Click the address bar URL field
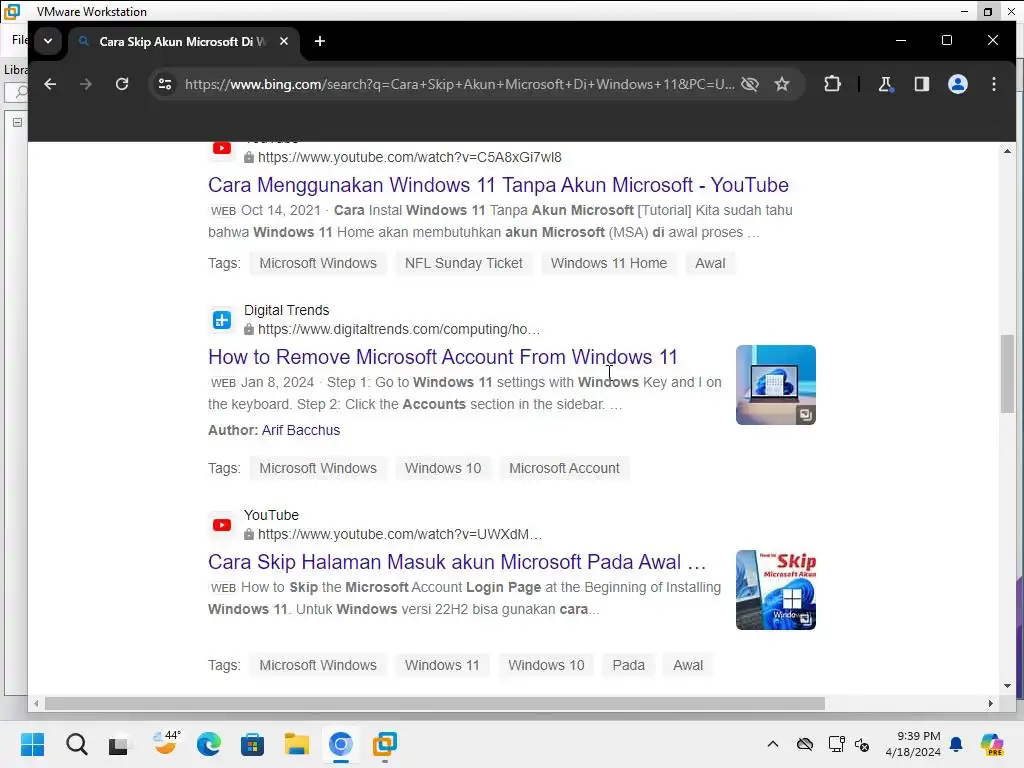Viewport: 1024px width, 768px height. pyautogui.click(x=459, y=84)
